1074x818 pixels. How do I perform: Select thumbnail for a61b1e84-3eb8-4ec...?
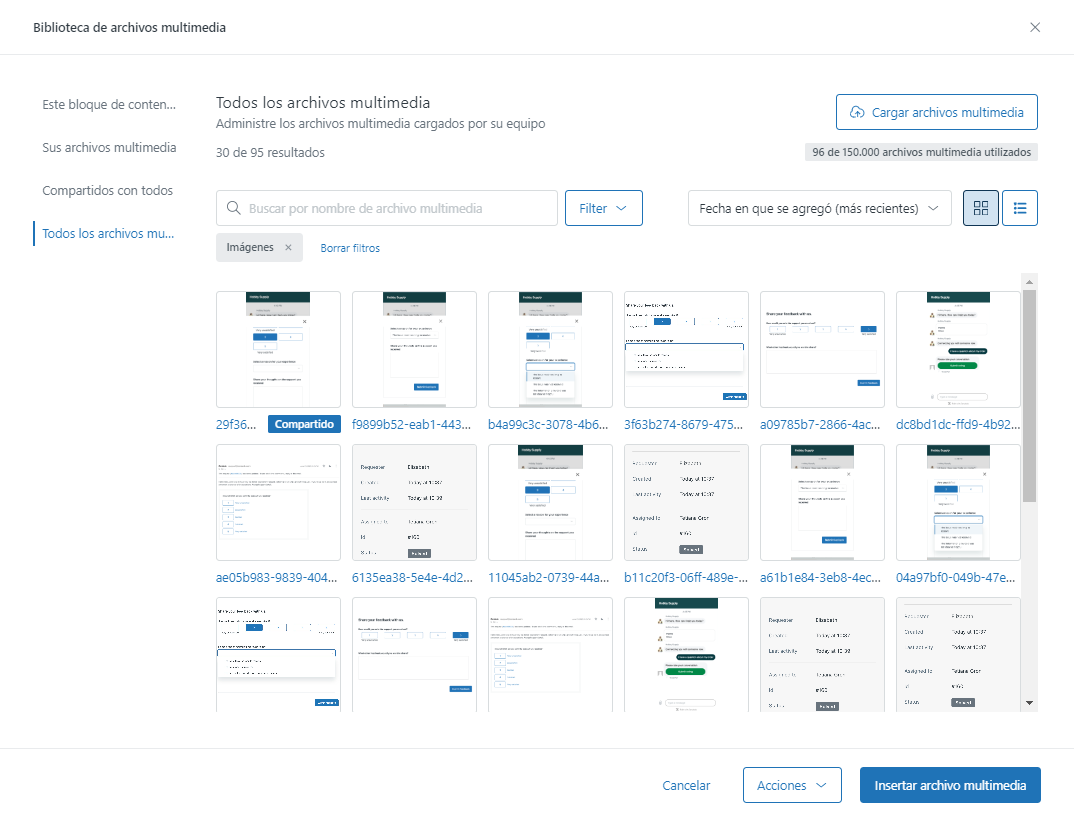pos(822,502)
